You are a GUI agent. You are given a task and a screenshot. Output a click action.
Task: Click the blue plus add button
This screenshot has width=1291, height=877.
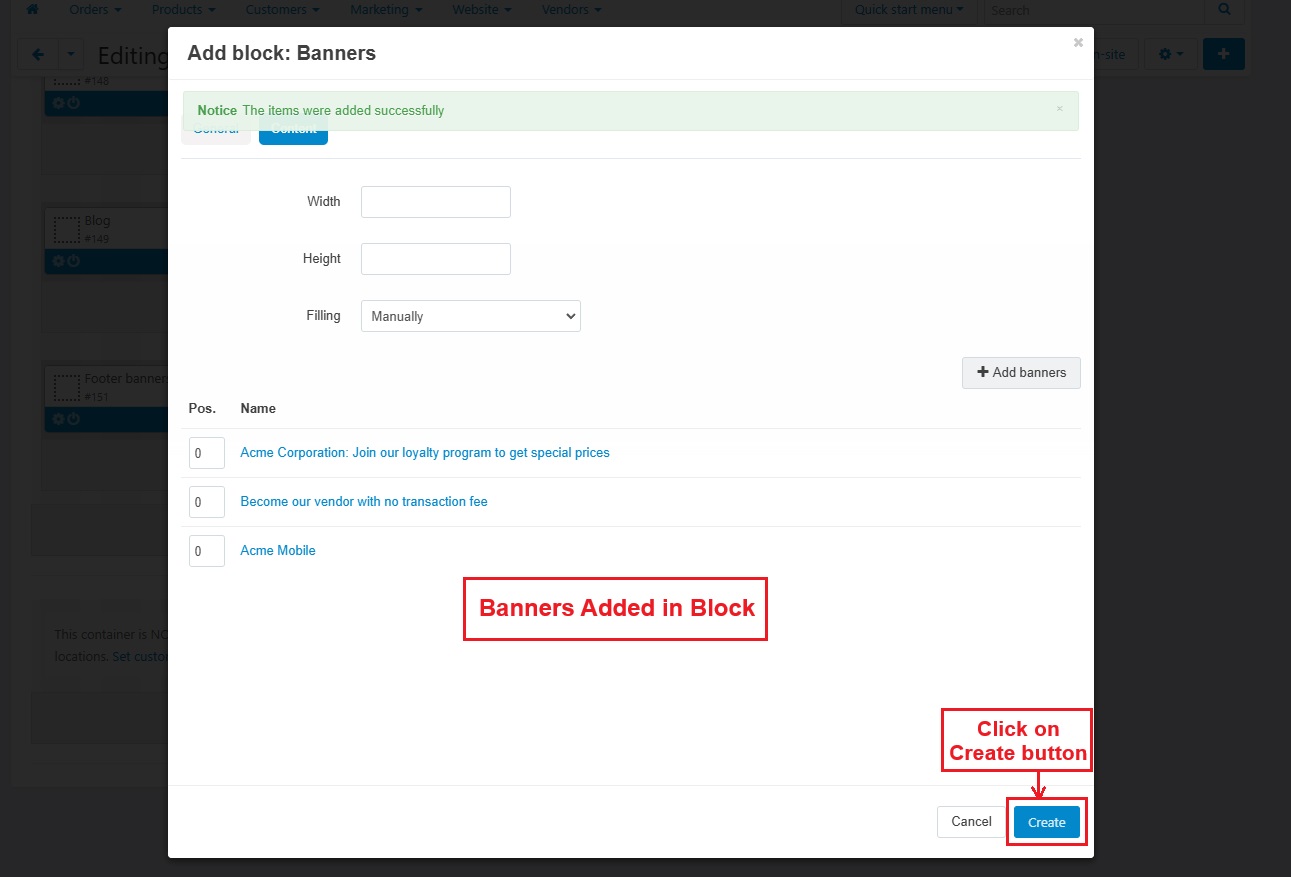tap(1223, 54)
